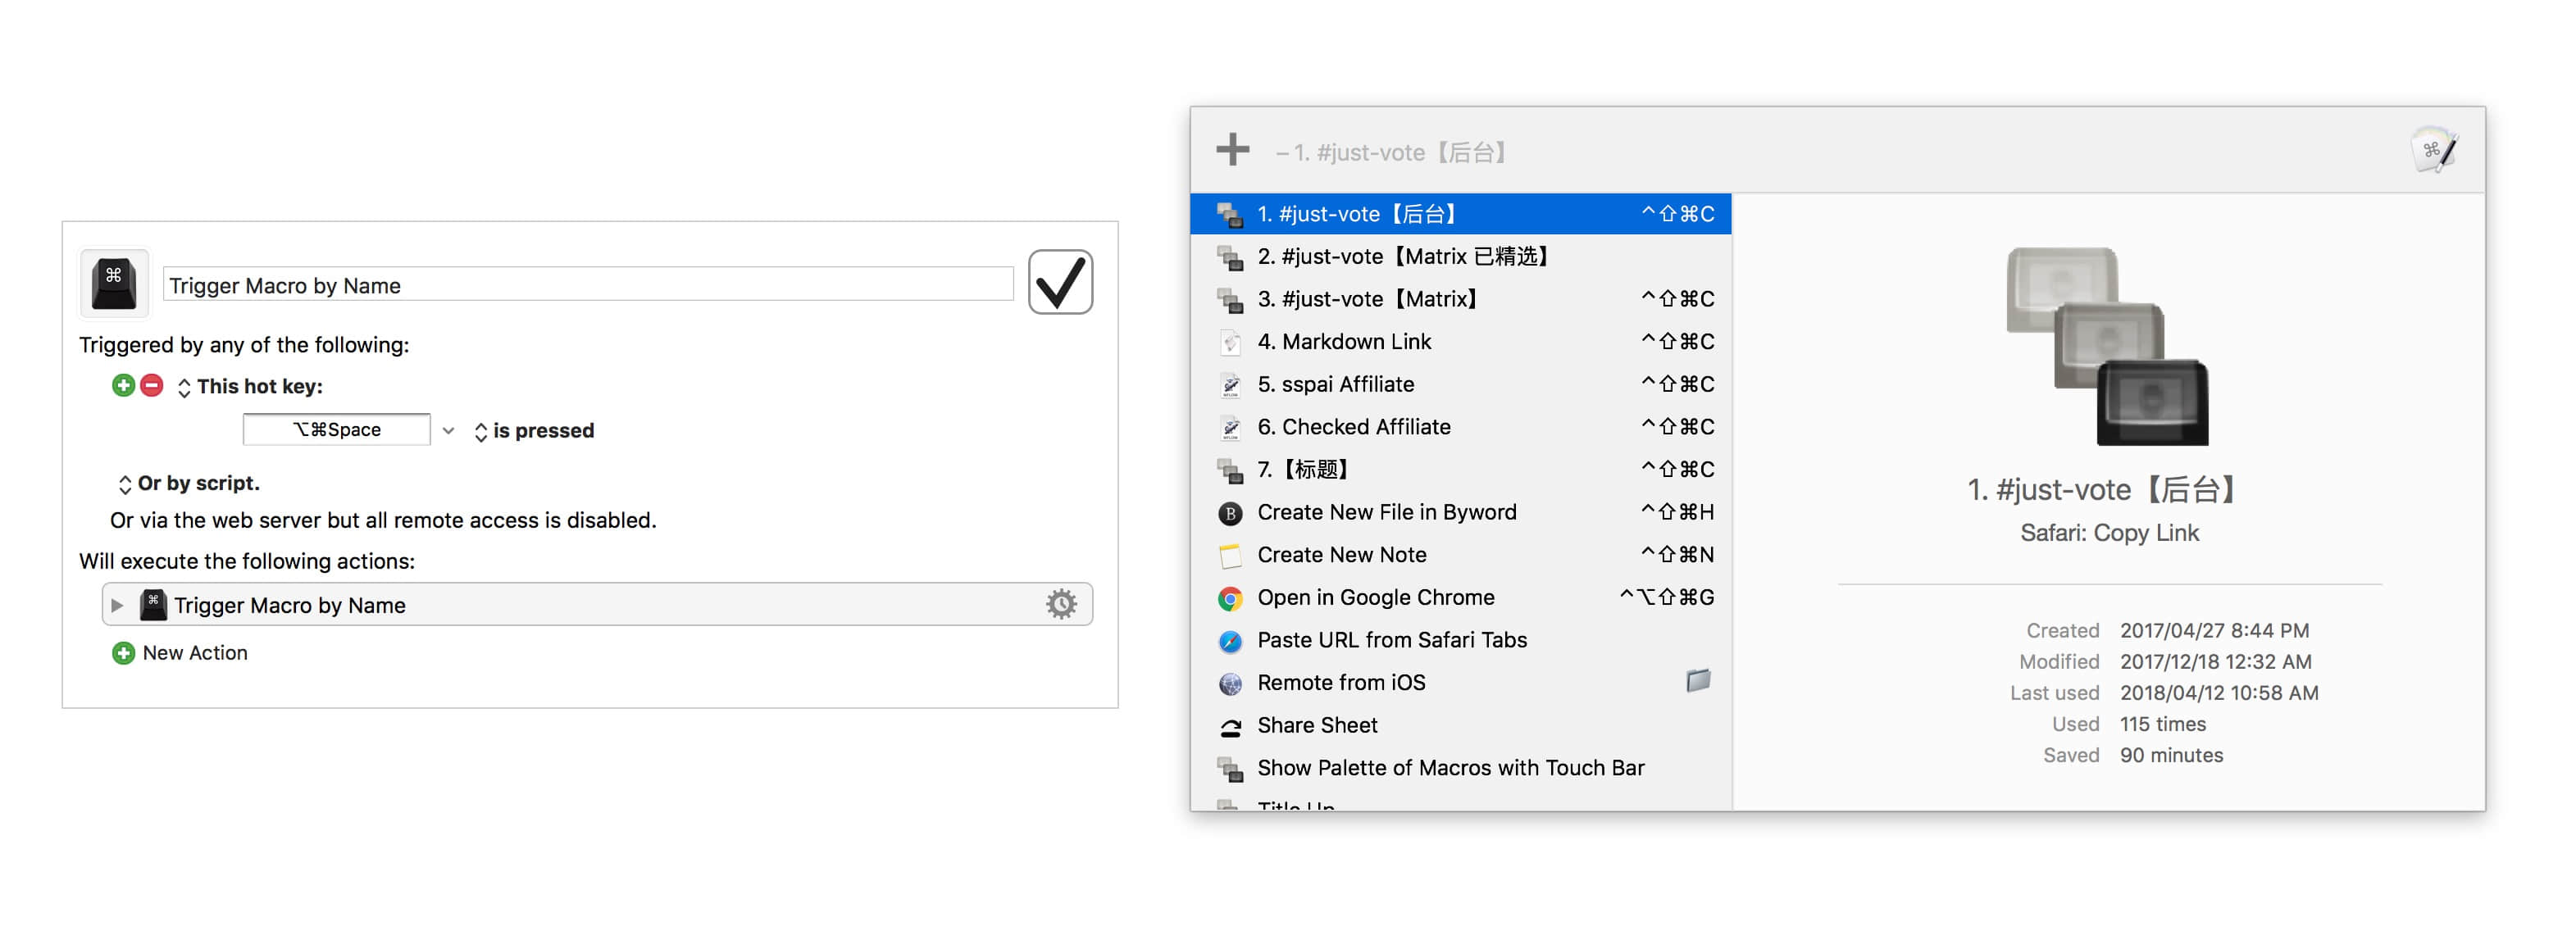Click the macro name text field
Viewport: 2576px width, 931px height.
(587, 285)
